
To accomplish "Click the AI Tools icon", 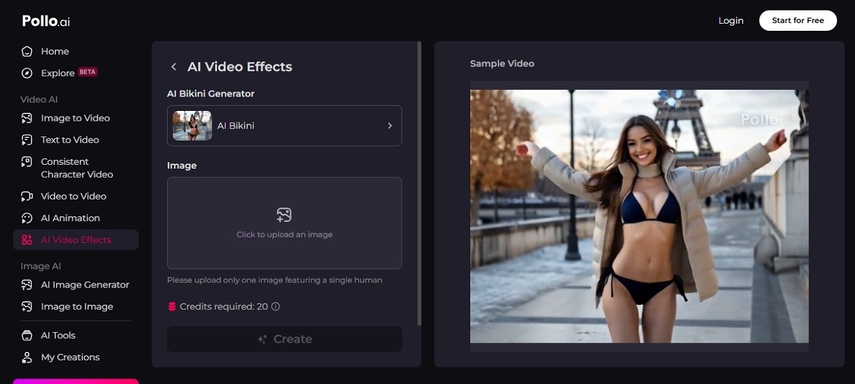I will (x=27, y=335).
